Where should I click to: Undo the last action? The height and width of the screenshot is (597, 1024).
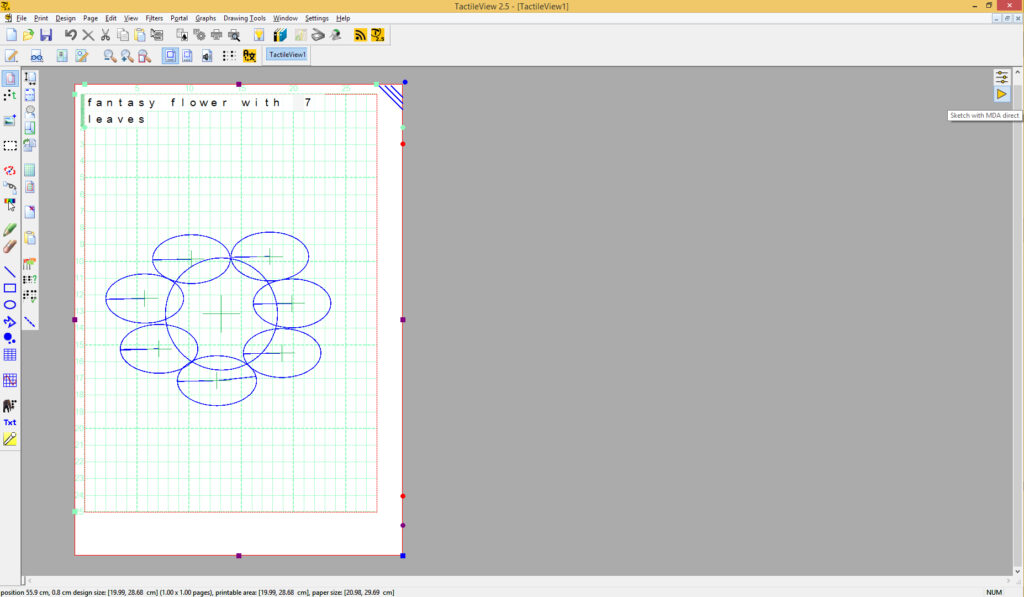click(x=71, y=35)
